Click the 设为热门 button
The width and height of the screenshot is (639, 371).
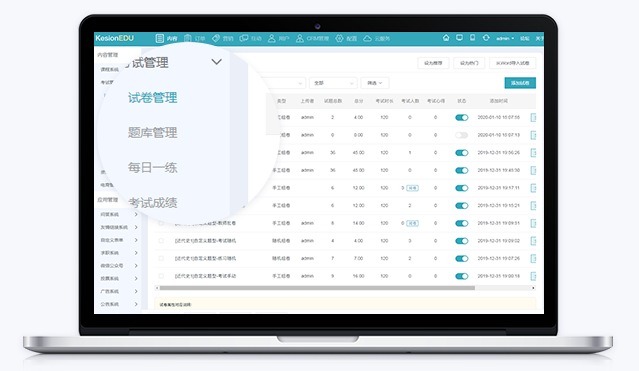[x=469, y=63]
